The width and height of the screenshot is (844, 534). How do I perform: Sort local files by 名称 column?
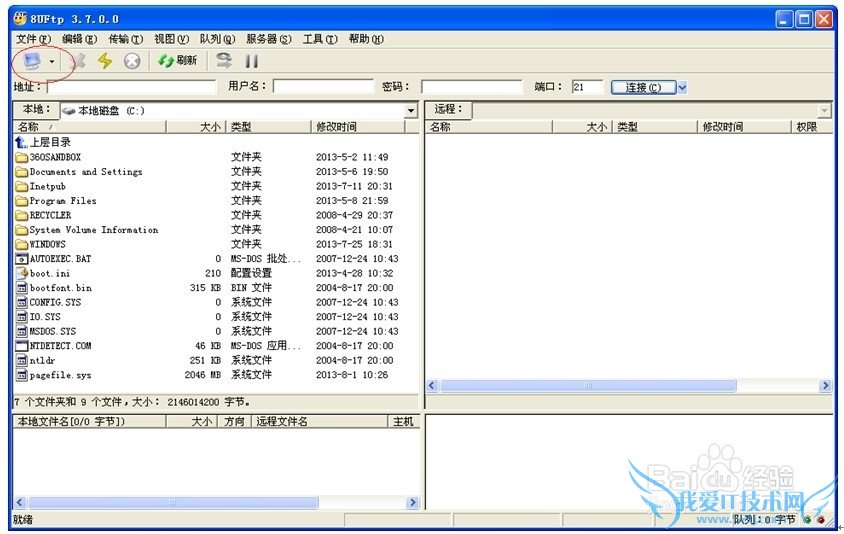point(89,127)
